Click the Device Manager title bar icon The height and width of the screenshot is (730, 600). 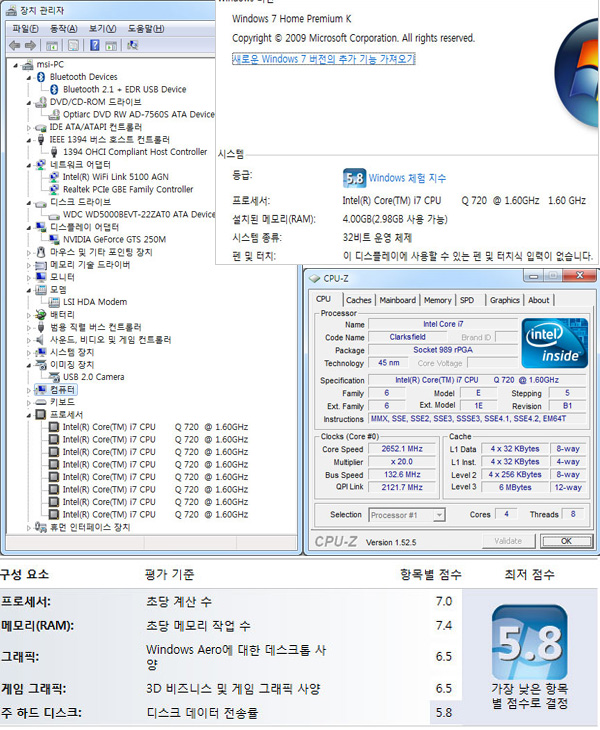tap(12, 10)
